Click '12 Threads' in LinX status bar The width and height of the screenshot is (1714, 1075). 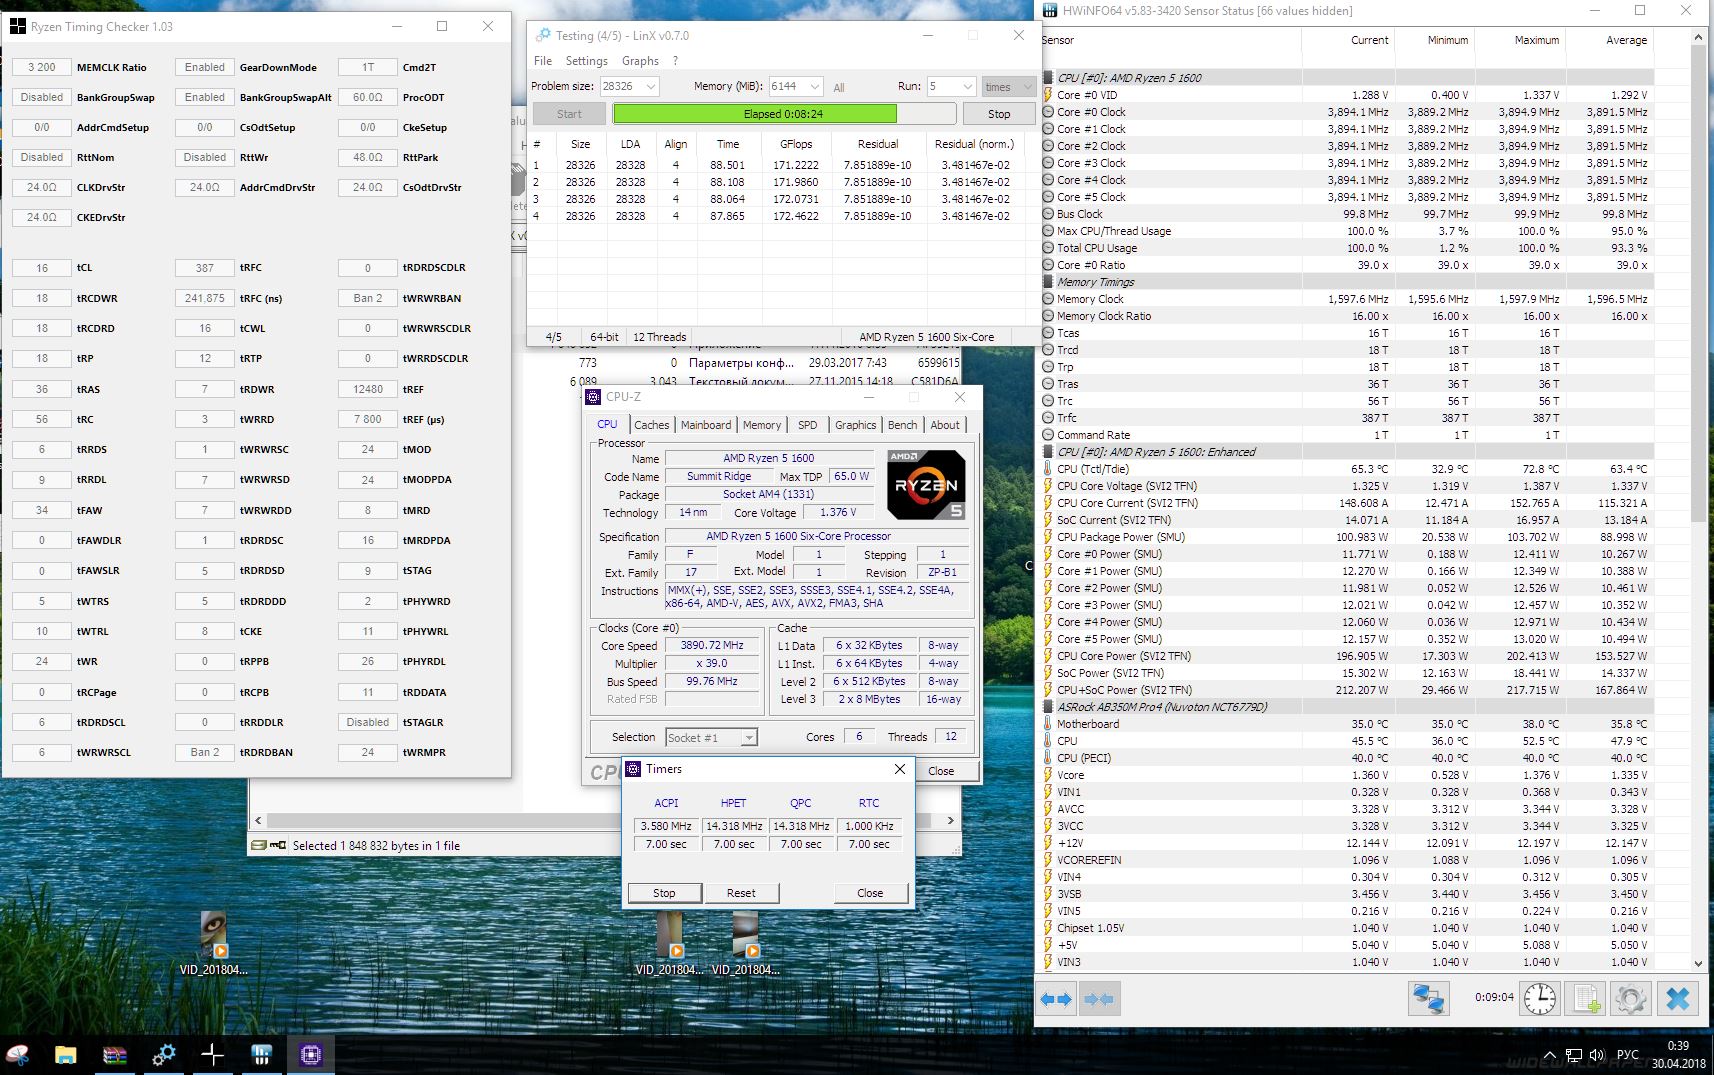point(659,337)
